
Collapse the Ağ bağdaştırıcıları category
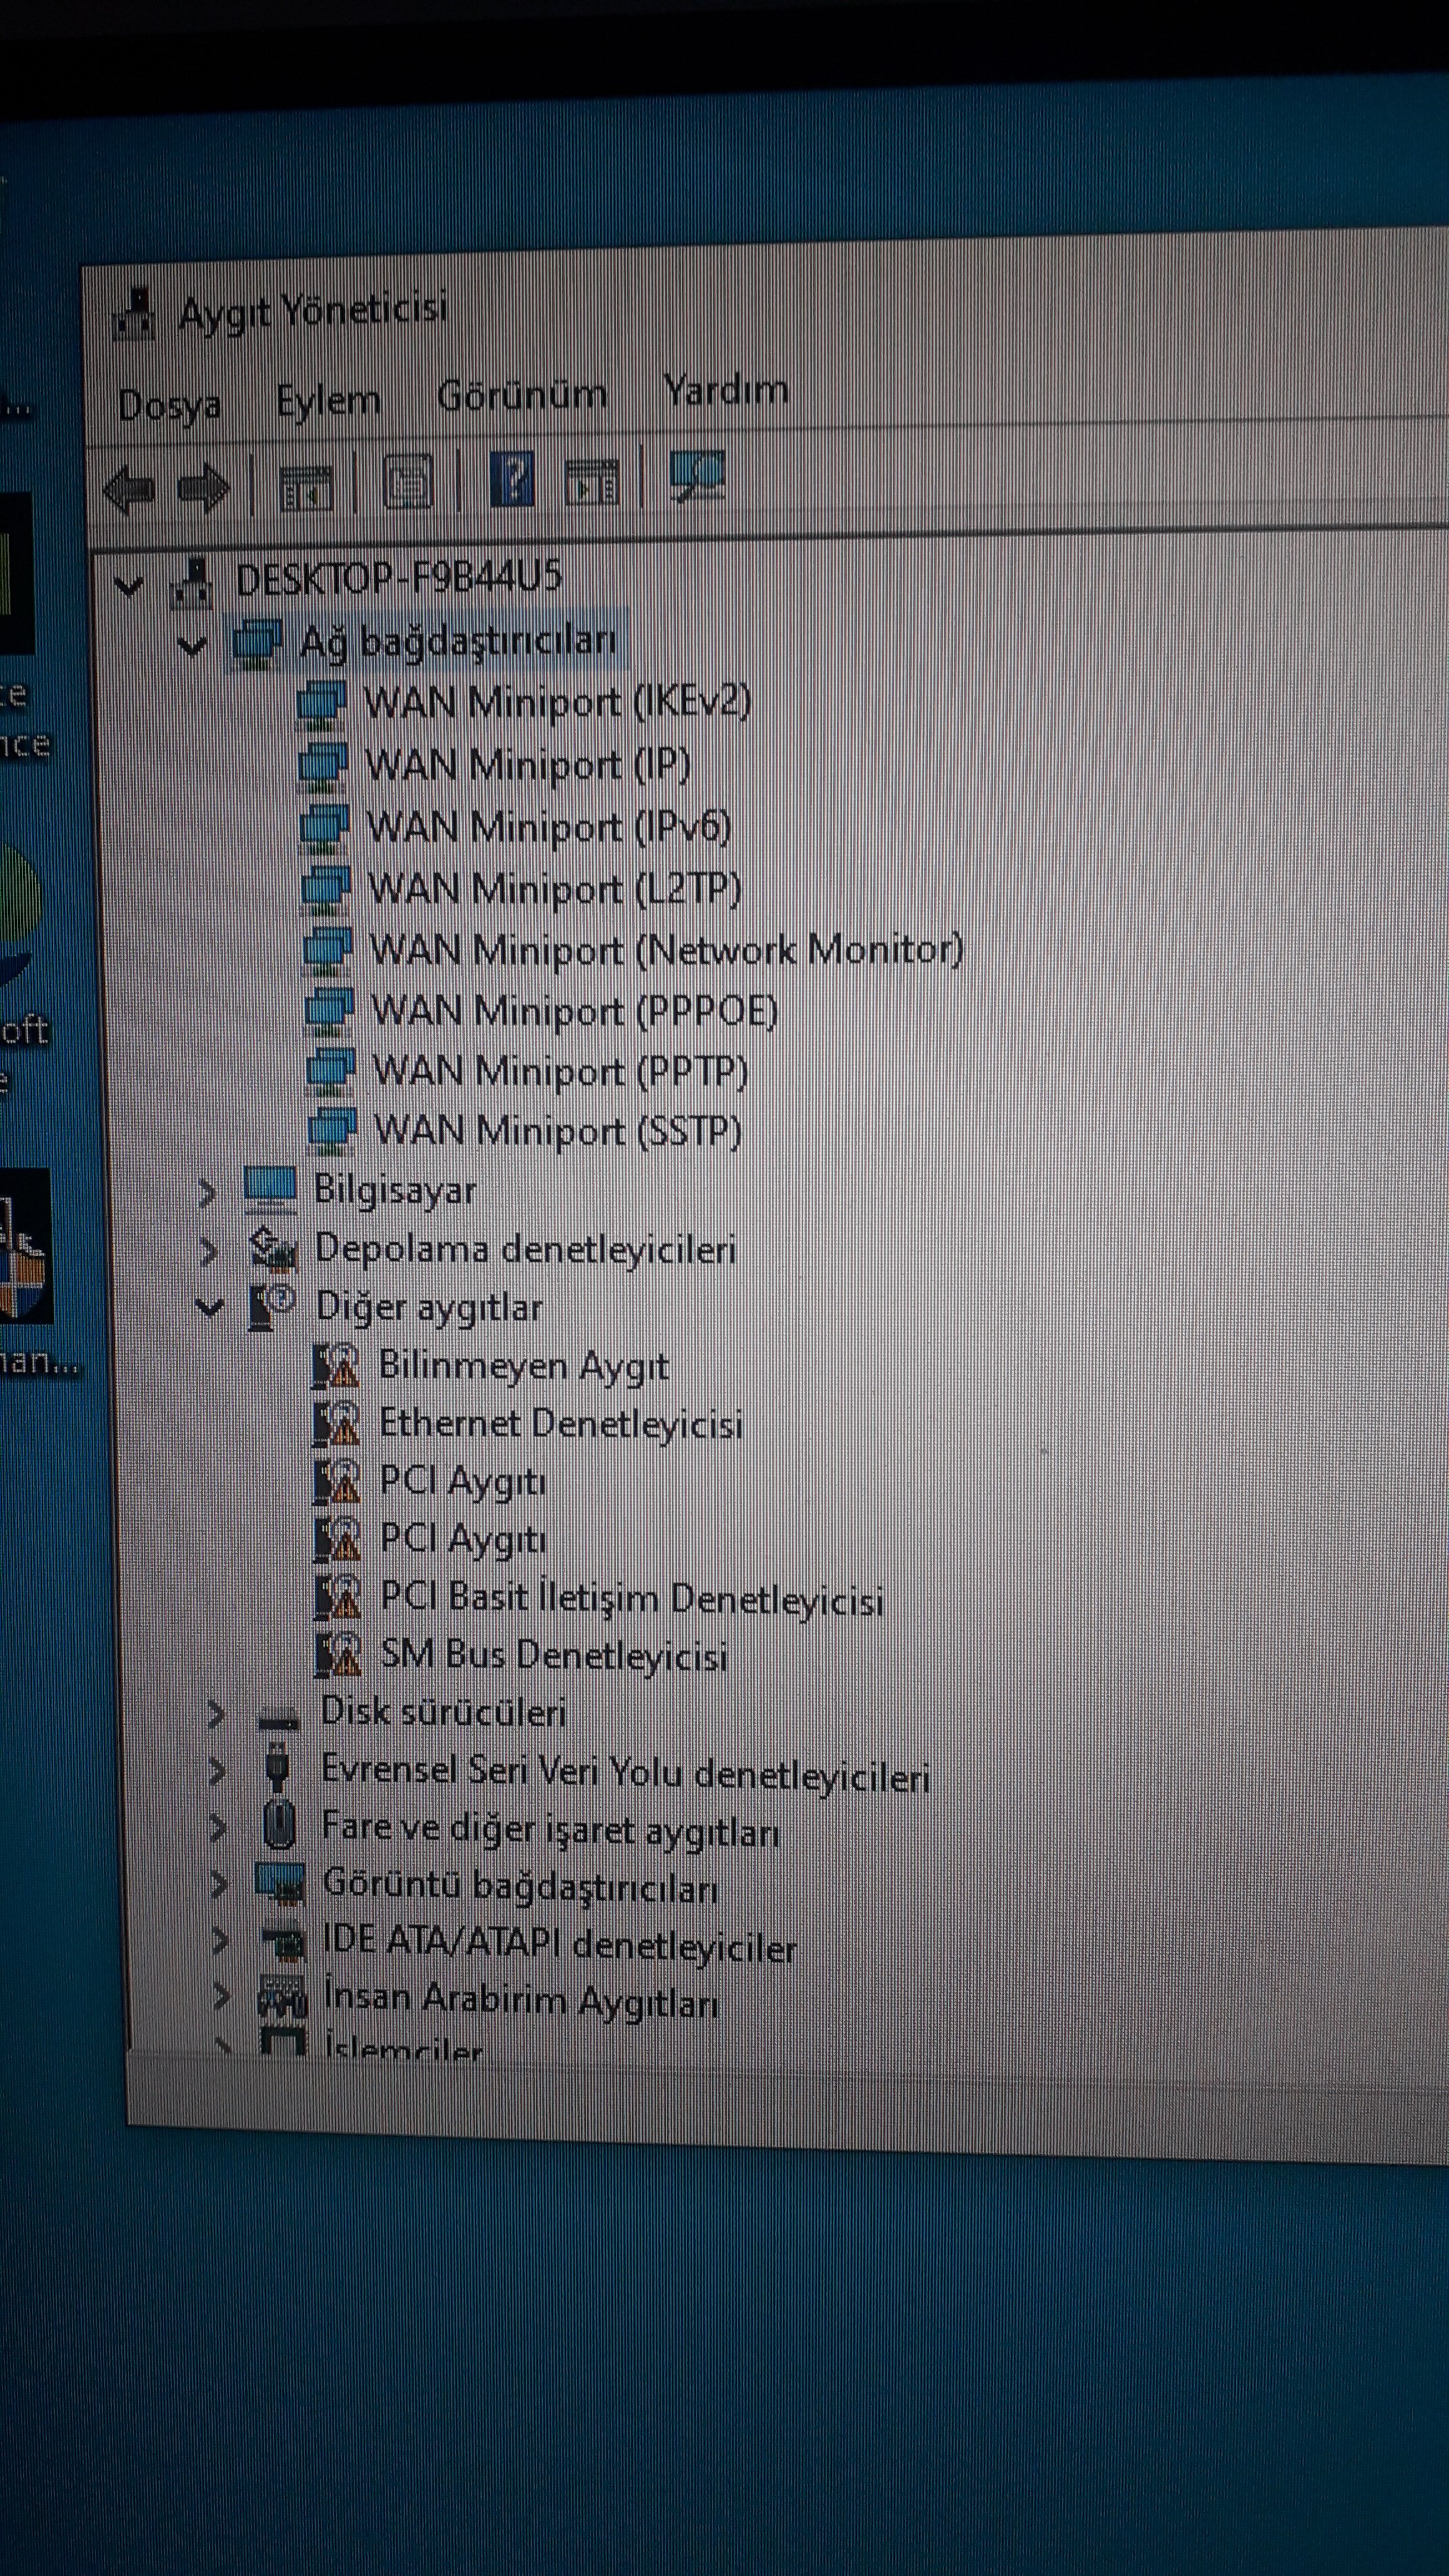(192, 646)
